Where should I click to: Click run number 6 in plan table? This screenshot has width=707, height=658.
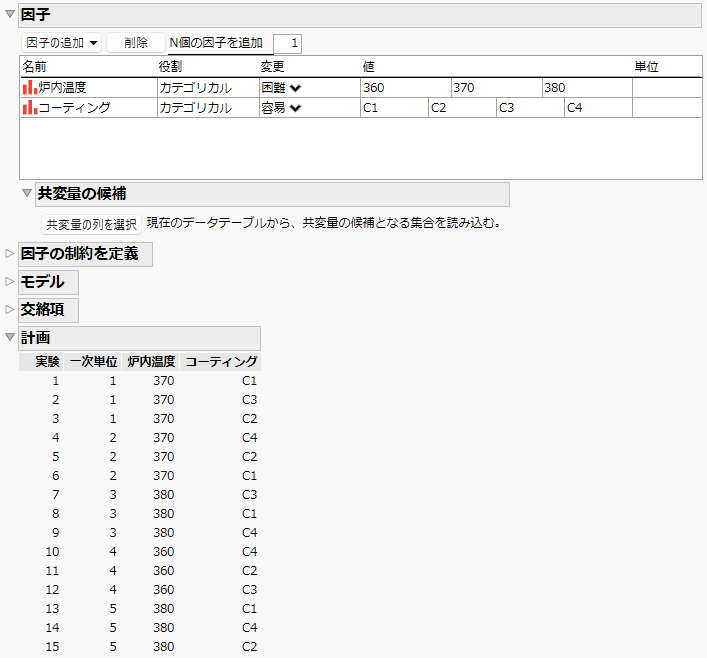point(55,476)
